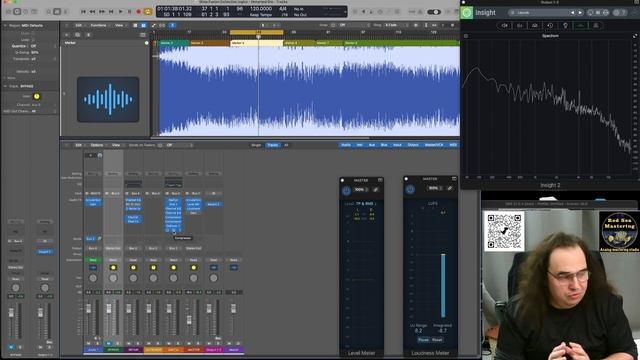Toggle the Output channel filter button in mixer
640x360 pixels.
[x=413, y=145]
